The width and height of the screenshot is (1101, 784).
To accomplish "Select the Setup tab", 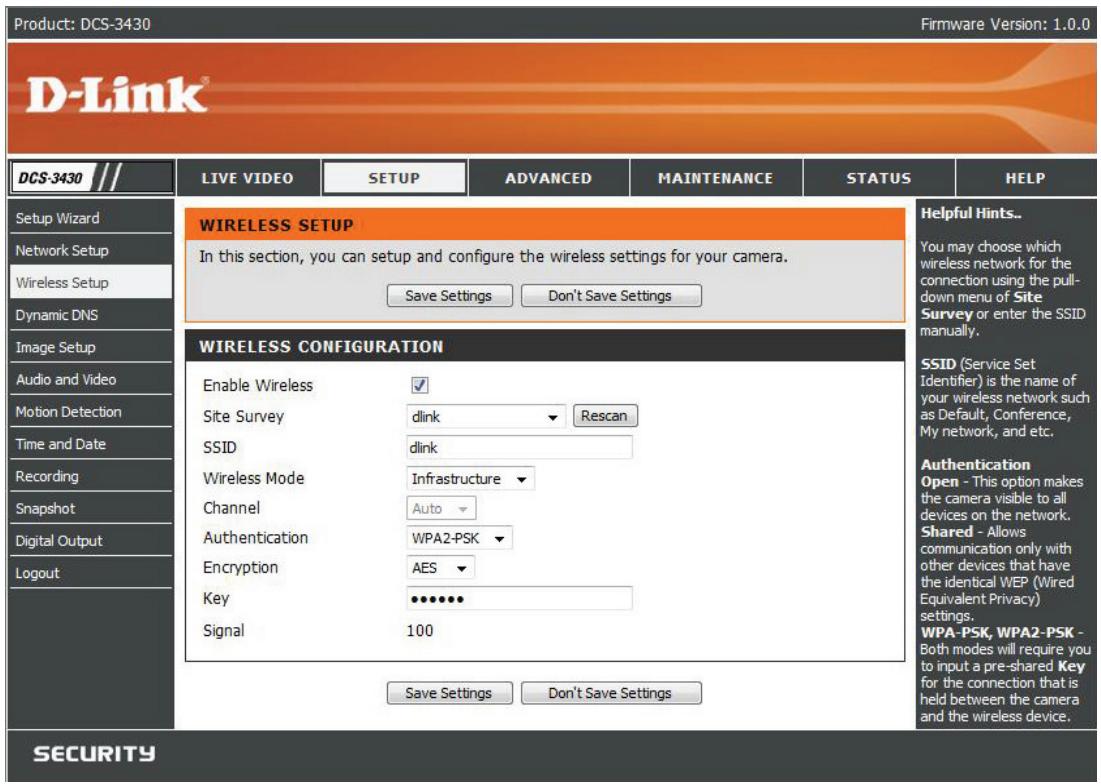I will [395, 178].
